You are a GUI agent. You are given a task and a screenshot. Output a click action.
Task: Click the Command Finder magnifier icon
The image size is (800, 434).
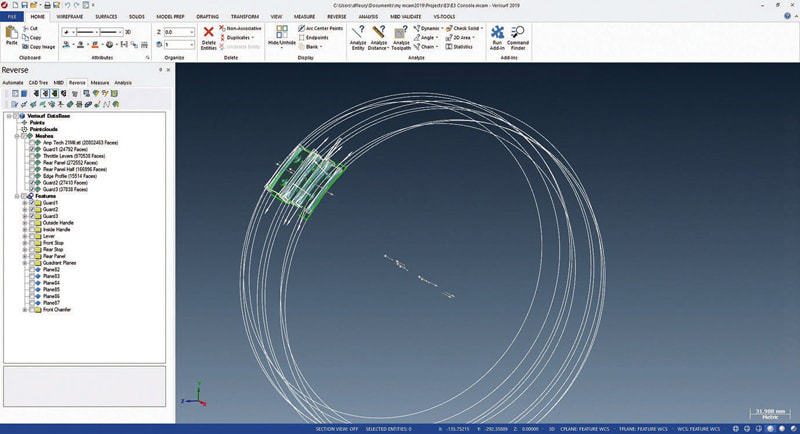pyautogui.click(x=517, y=33)
